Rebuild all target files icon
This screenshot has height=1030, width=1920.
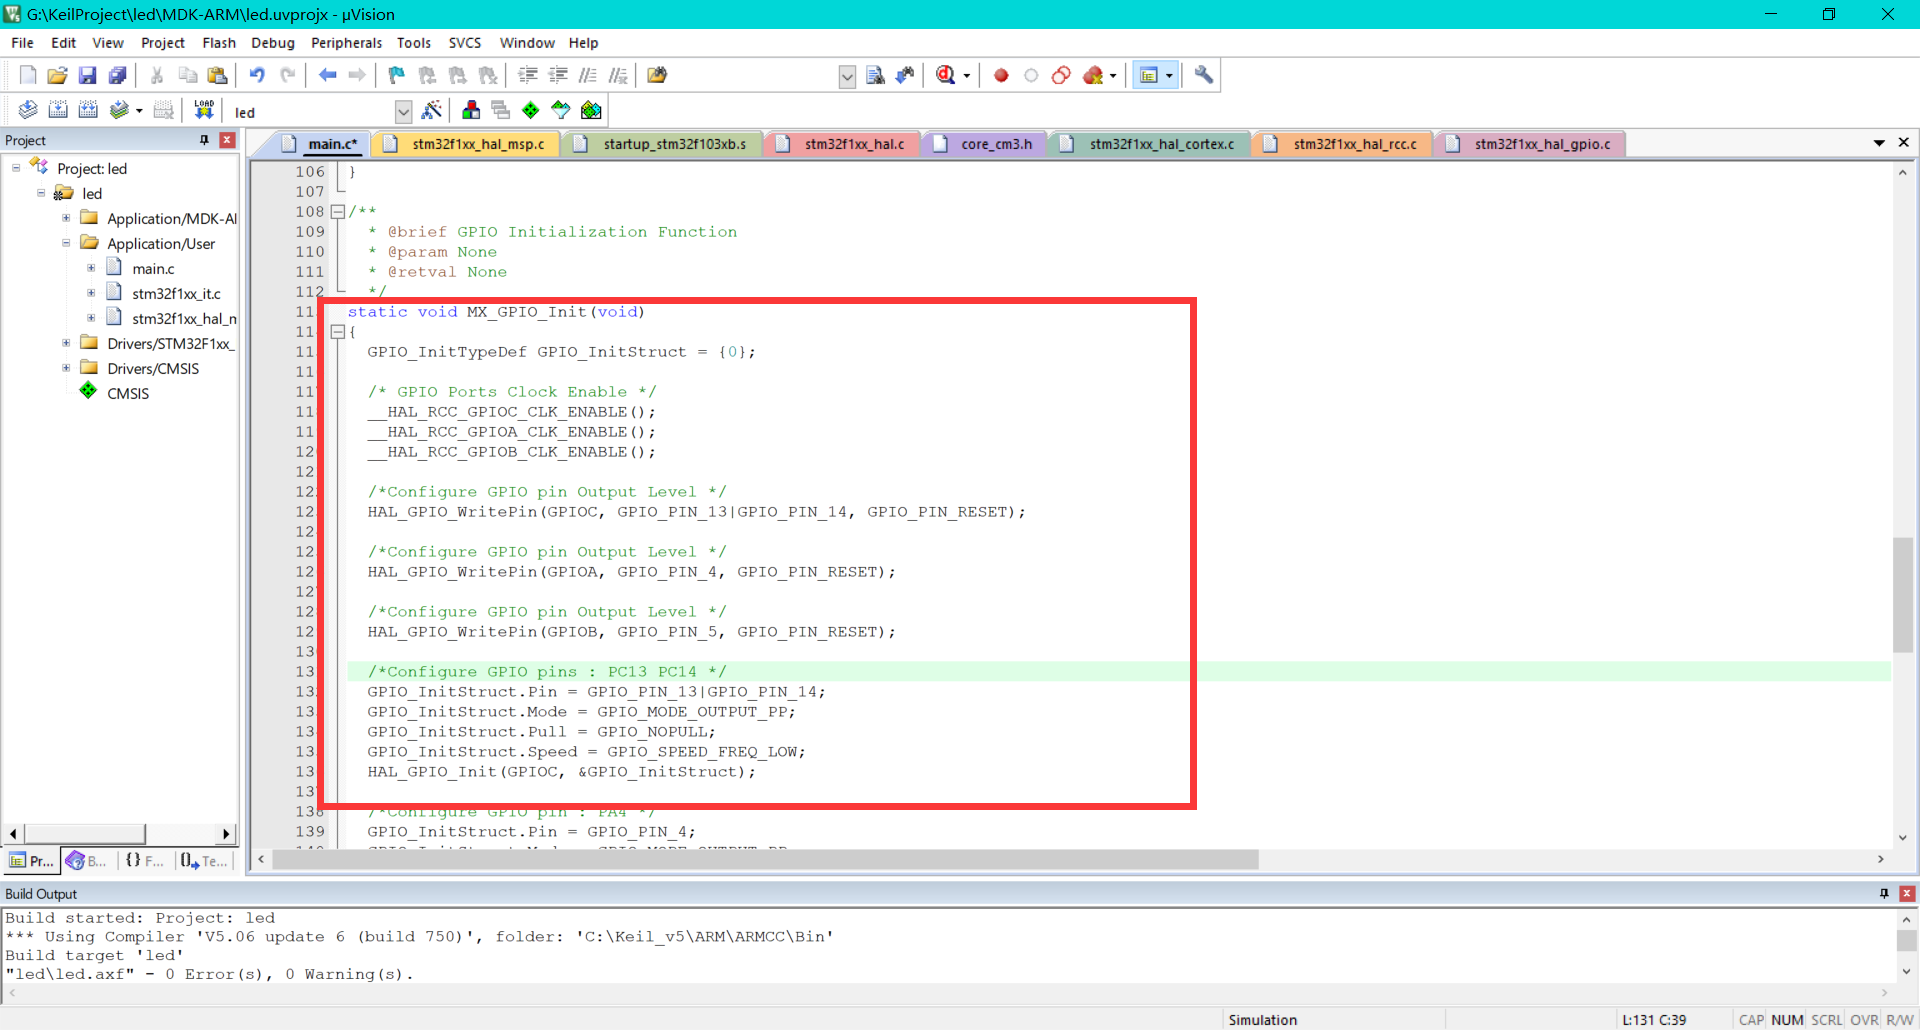pos(88,110)
